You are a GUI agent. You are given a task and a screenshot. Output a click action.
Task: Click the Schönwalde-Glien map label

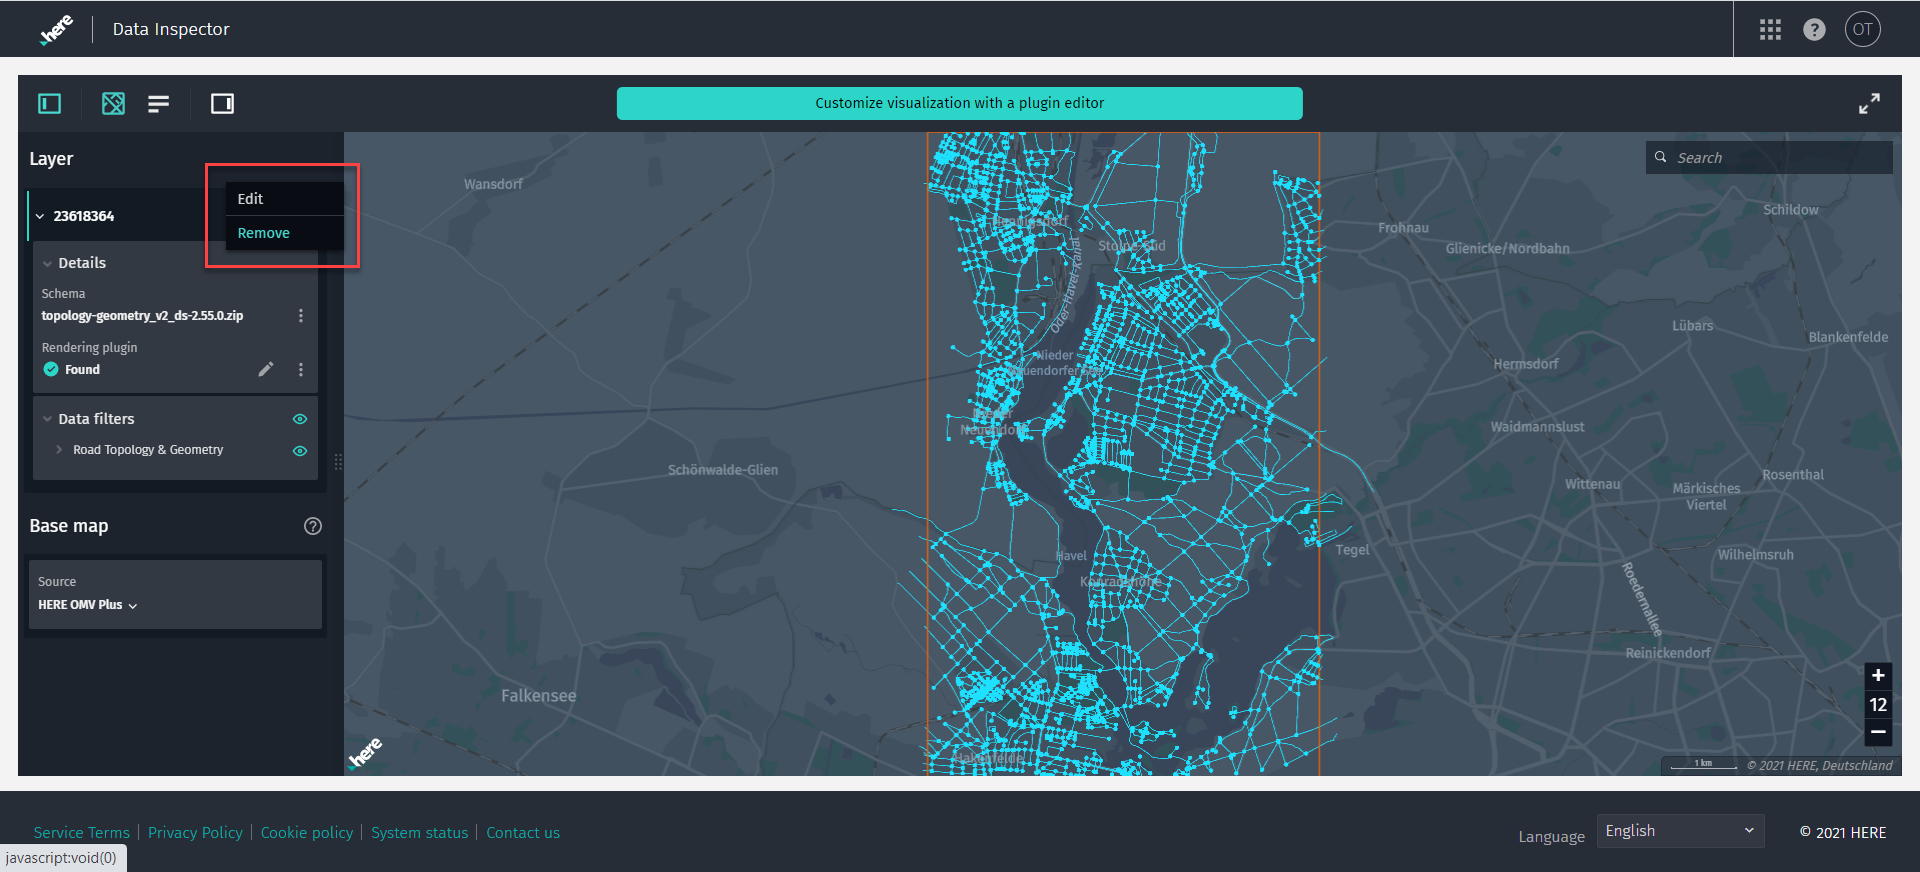tap(722, 470)
